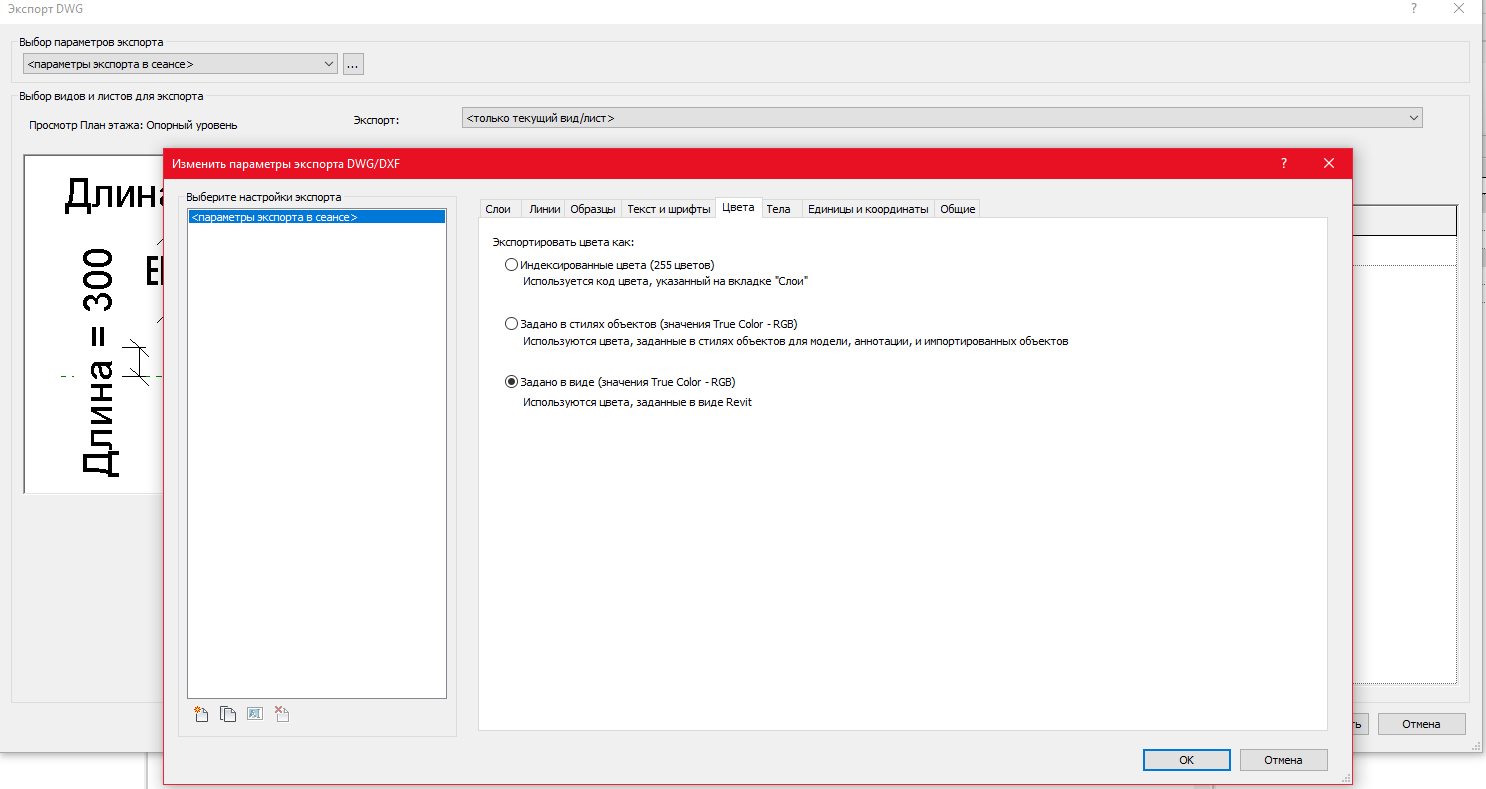Open the Цвета tab
The height and width of the screenshot is (789, 1486).
click(x=738, y=208)
